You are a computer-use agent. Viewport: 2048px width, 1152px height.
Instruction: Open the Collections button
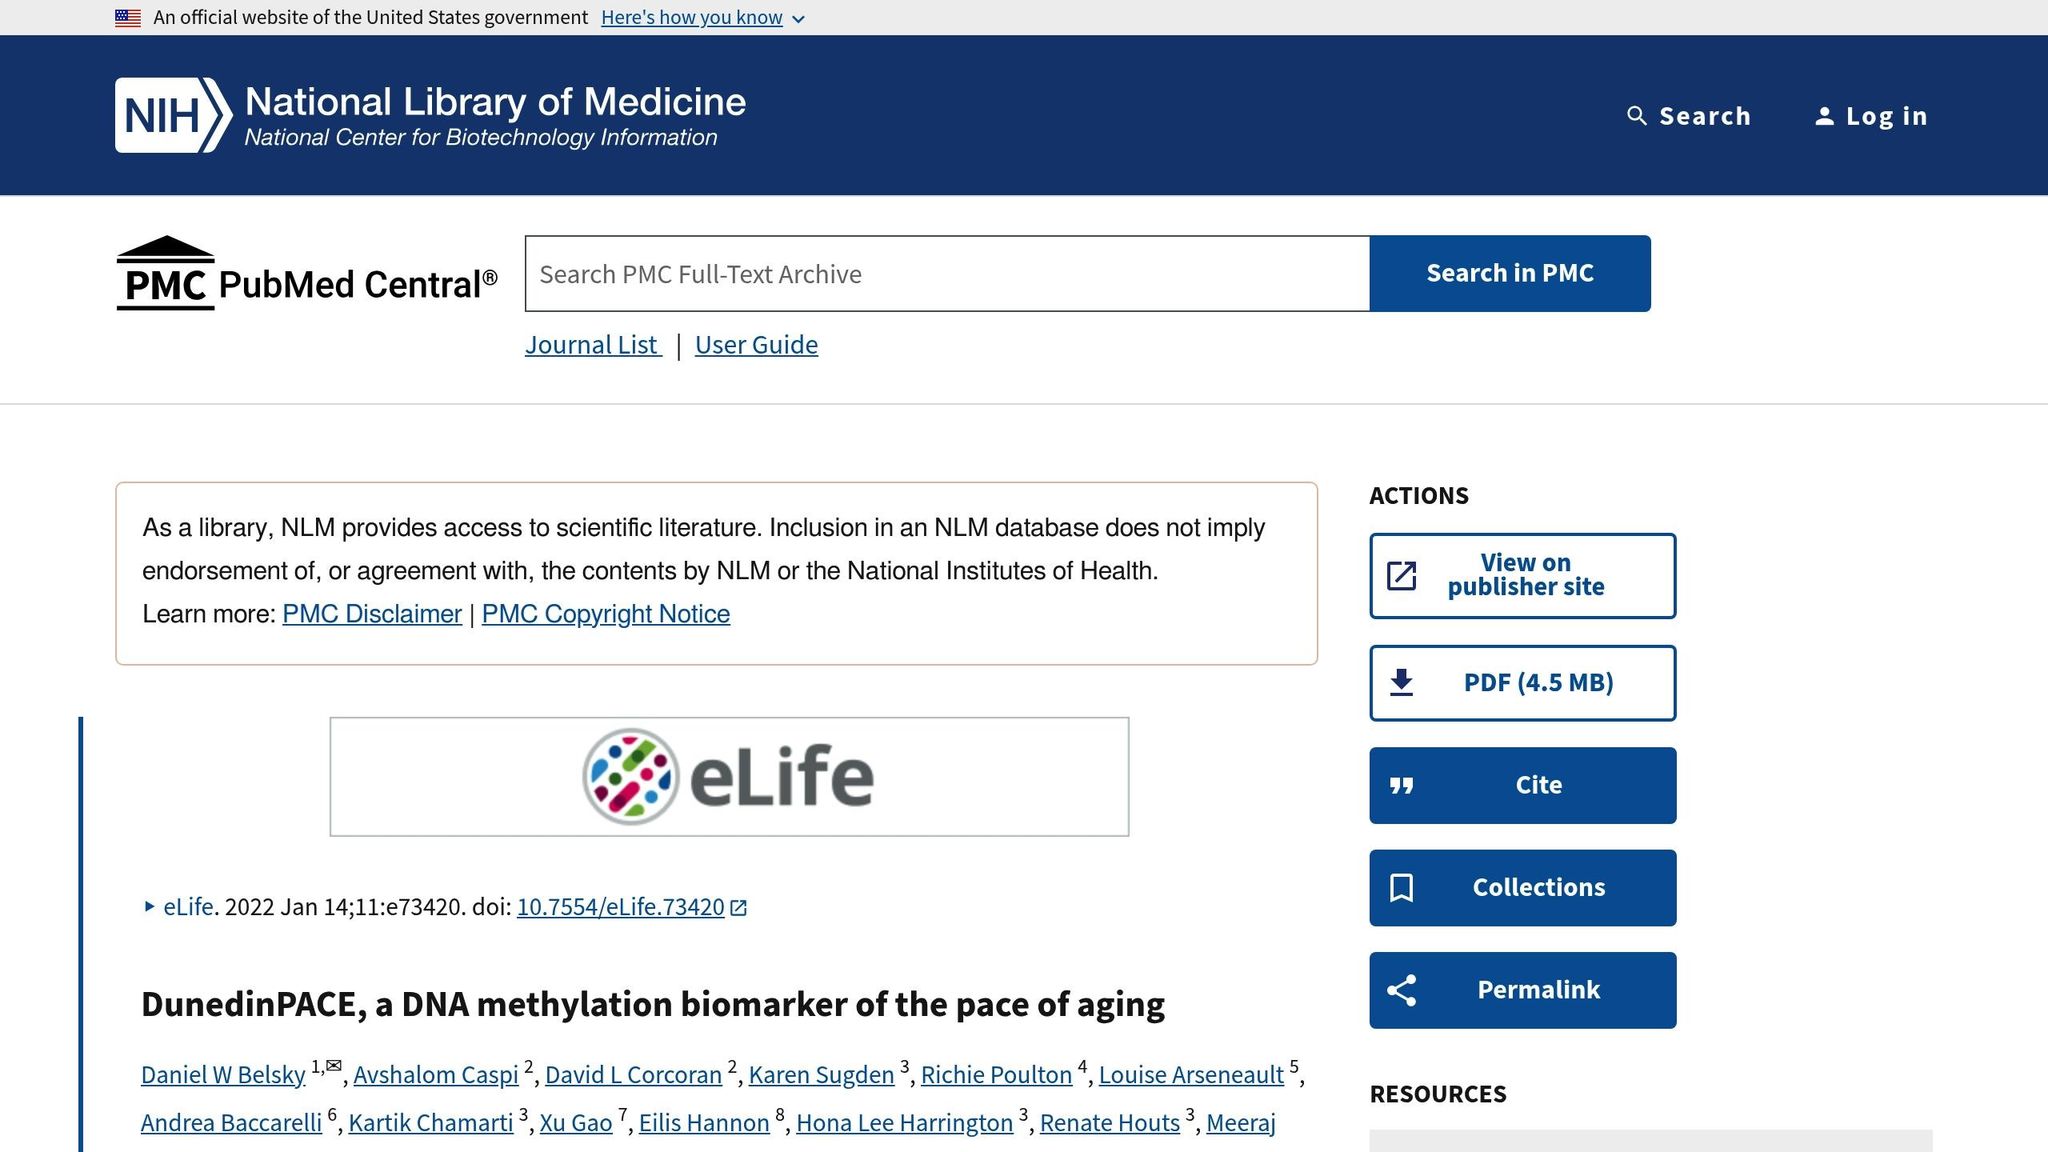1523,888
